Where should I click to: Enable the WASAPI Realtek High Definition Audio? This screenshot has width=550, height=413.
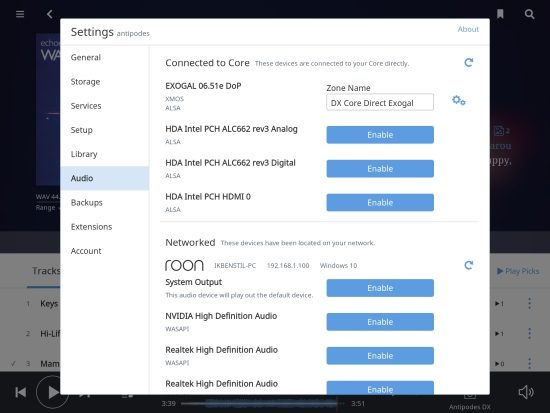point(380,356)
